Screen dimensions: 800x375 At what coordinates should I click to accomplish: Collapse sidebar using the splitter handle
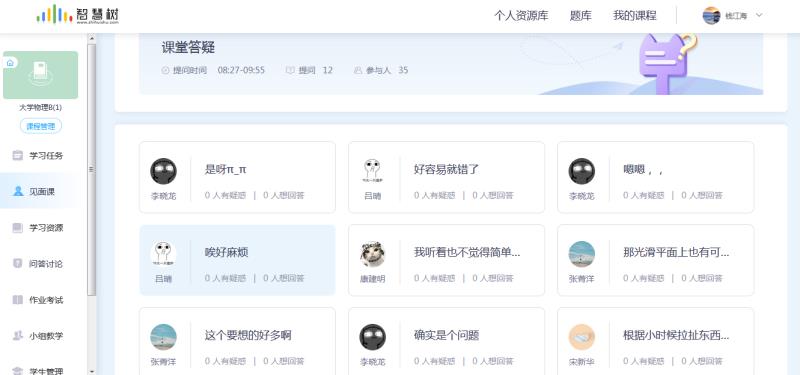92,169
